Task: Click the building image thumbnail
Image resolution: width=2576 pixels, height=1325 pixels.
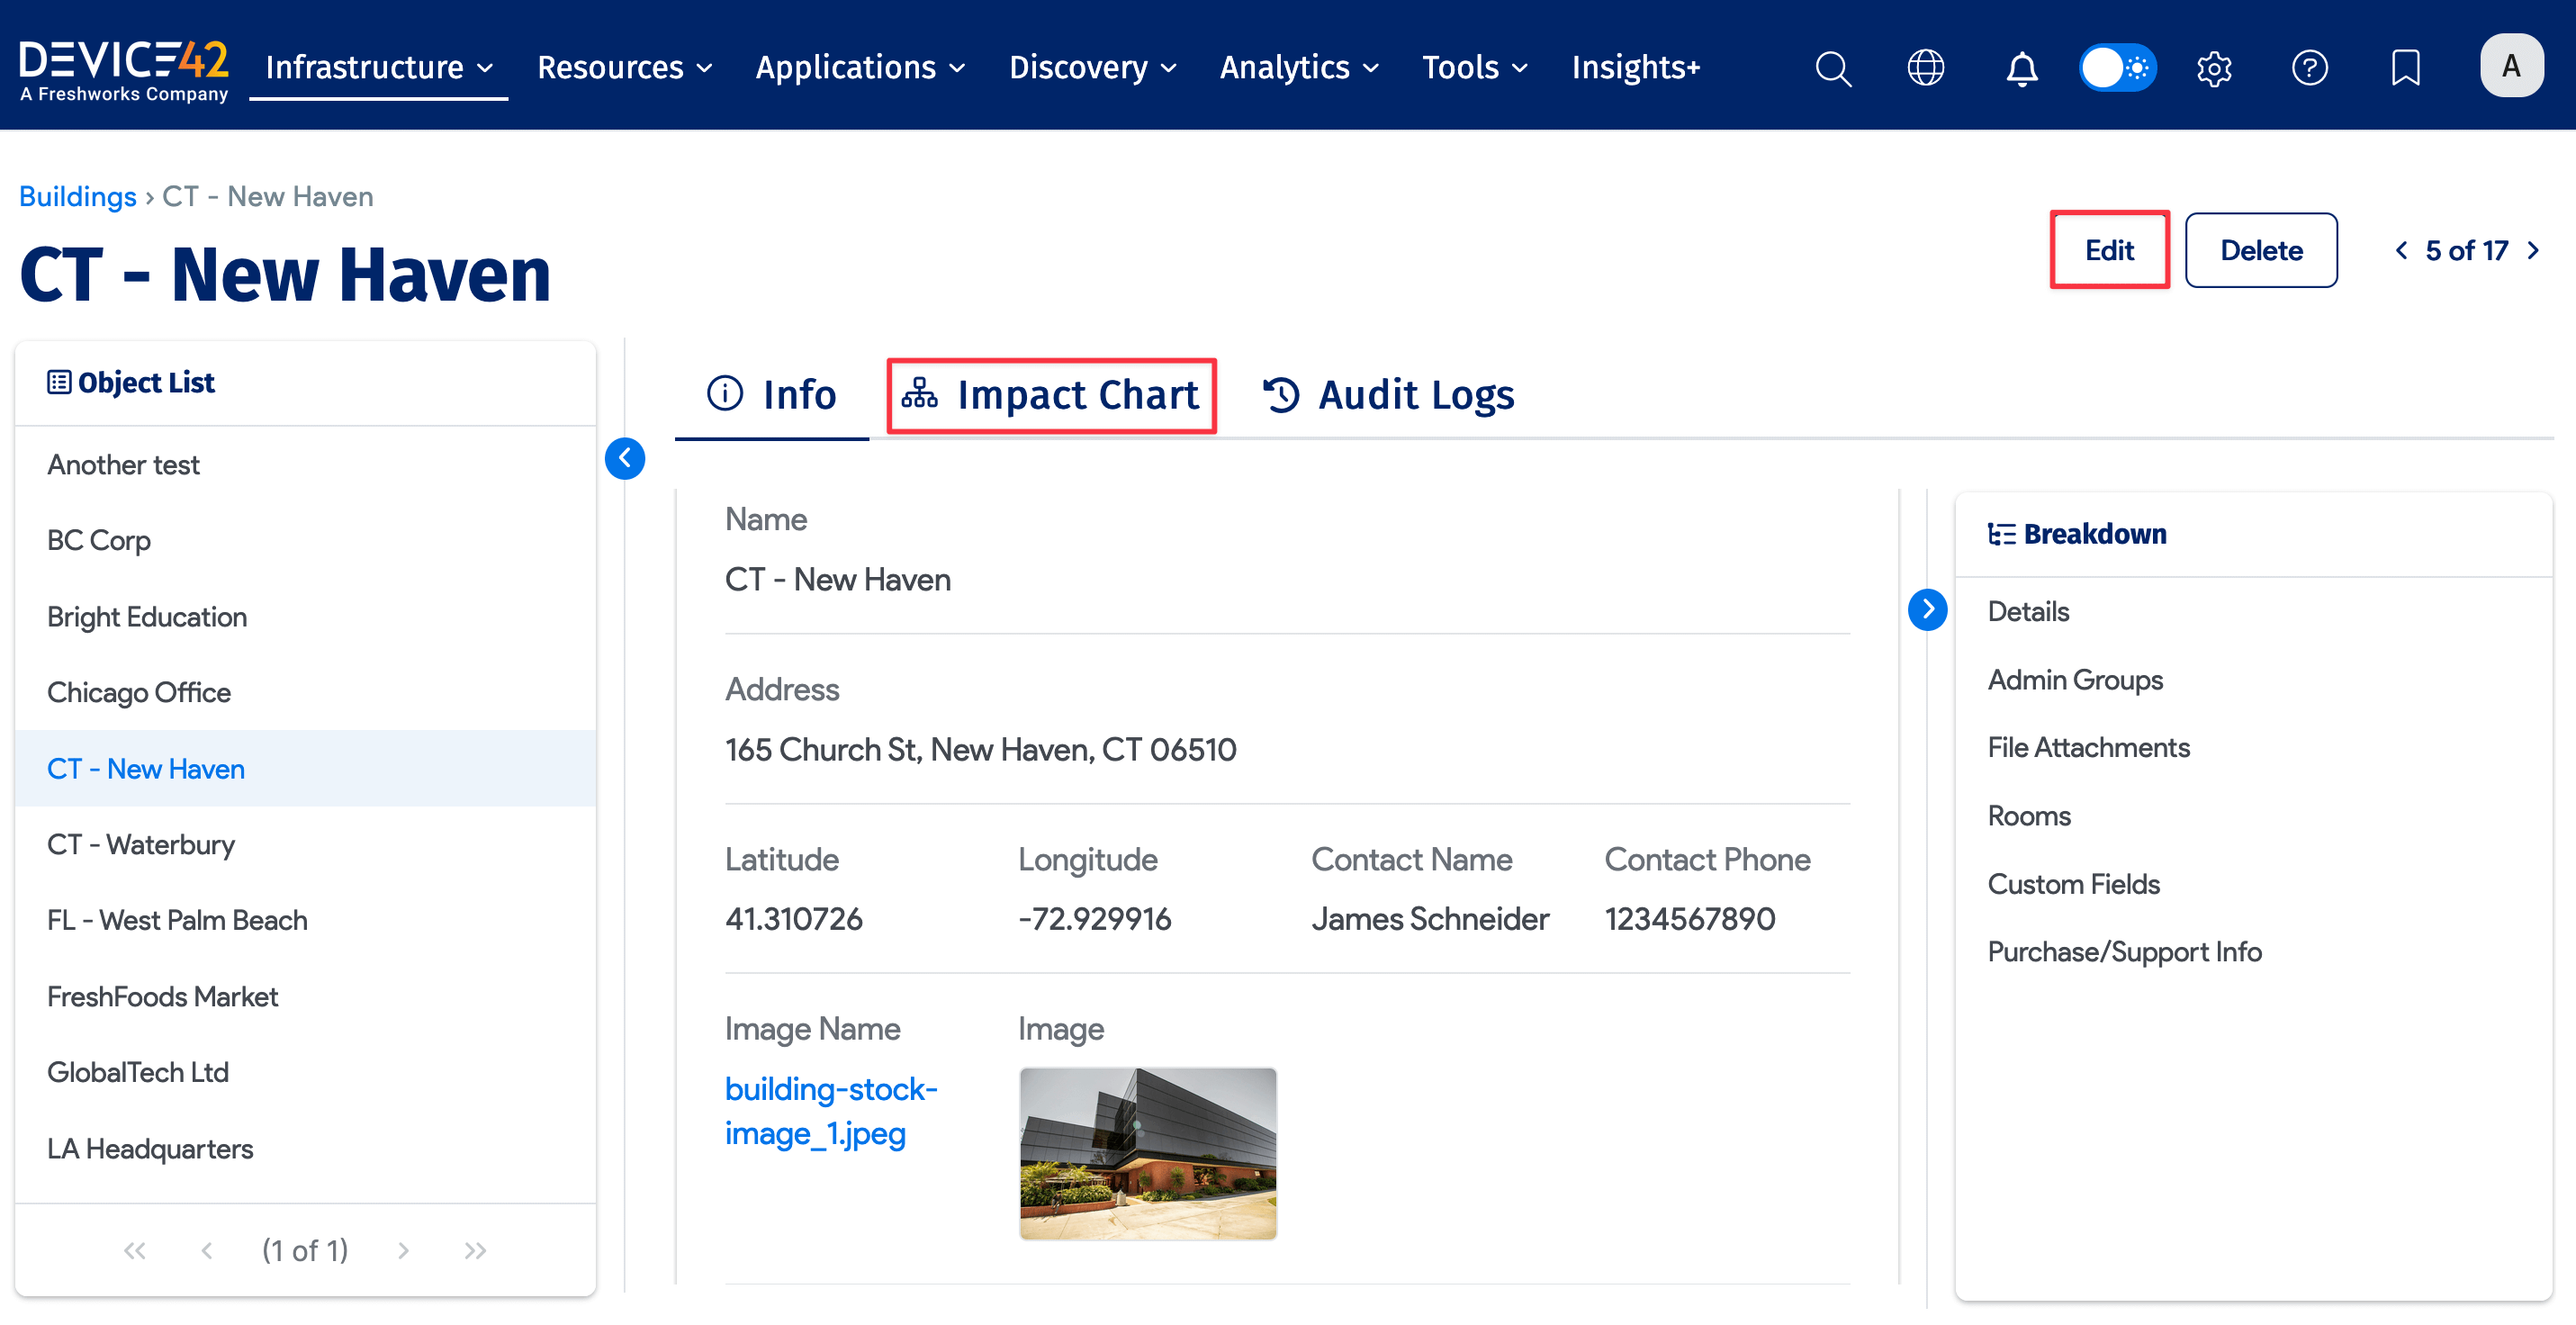Action: (1147, 1152)
